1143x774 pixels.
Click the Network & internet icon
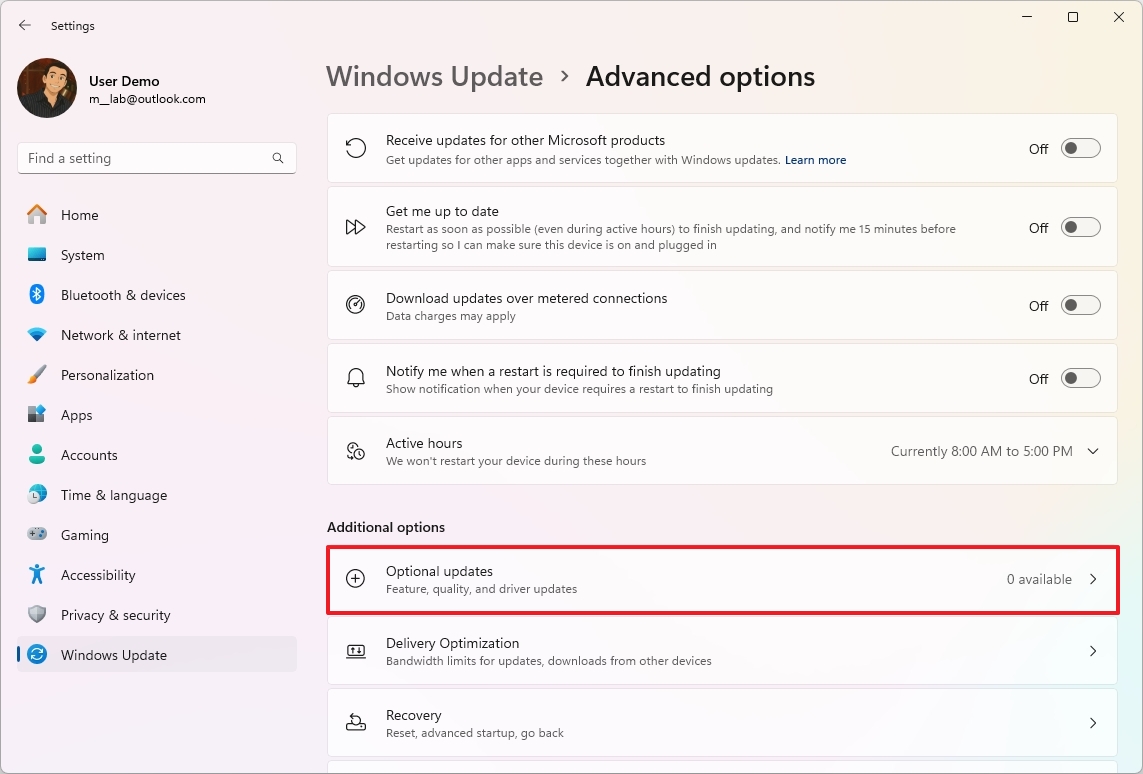40,335
